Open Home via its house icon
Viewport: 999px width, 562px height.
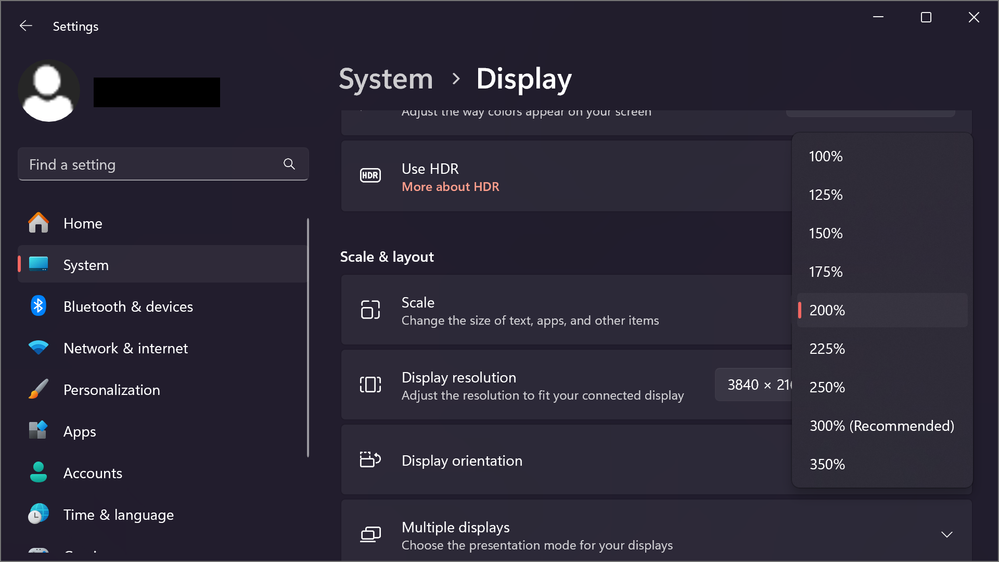click(x=38, y=223)
